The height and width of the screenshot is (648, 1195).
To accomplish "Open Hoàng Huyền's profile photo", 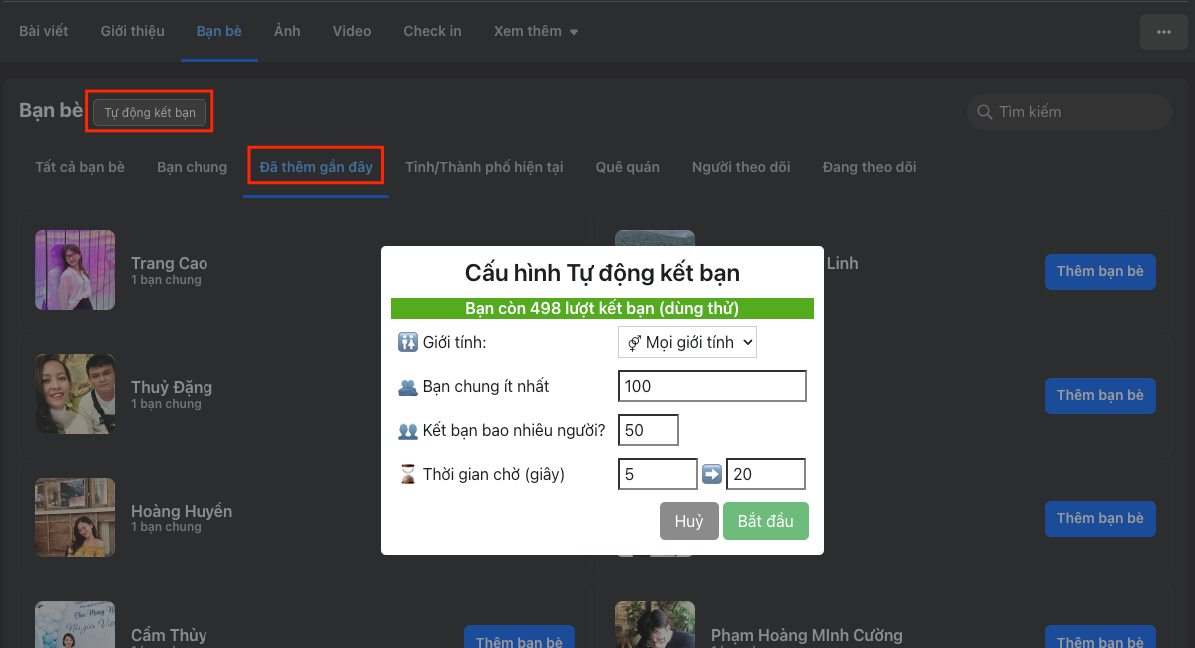I will (x=75, y=517).
